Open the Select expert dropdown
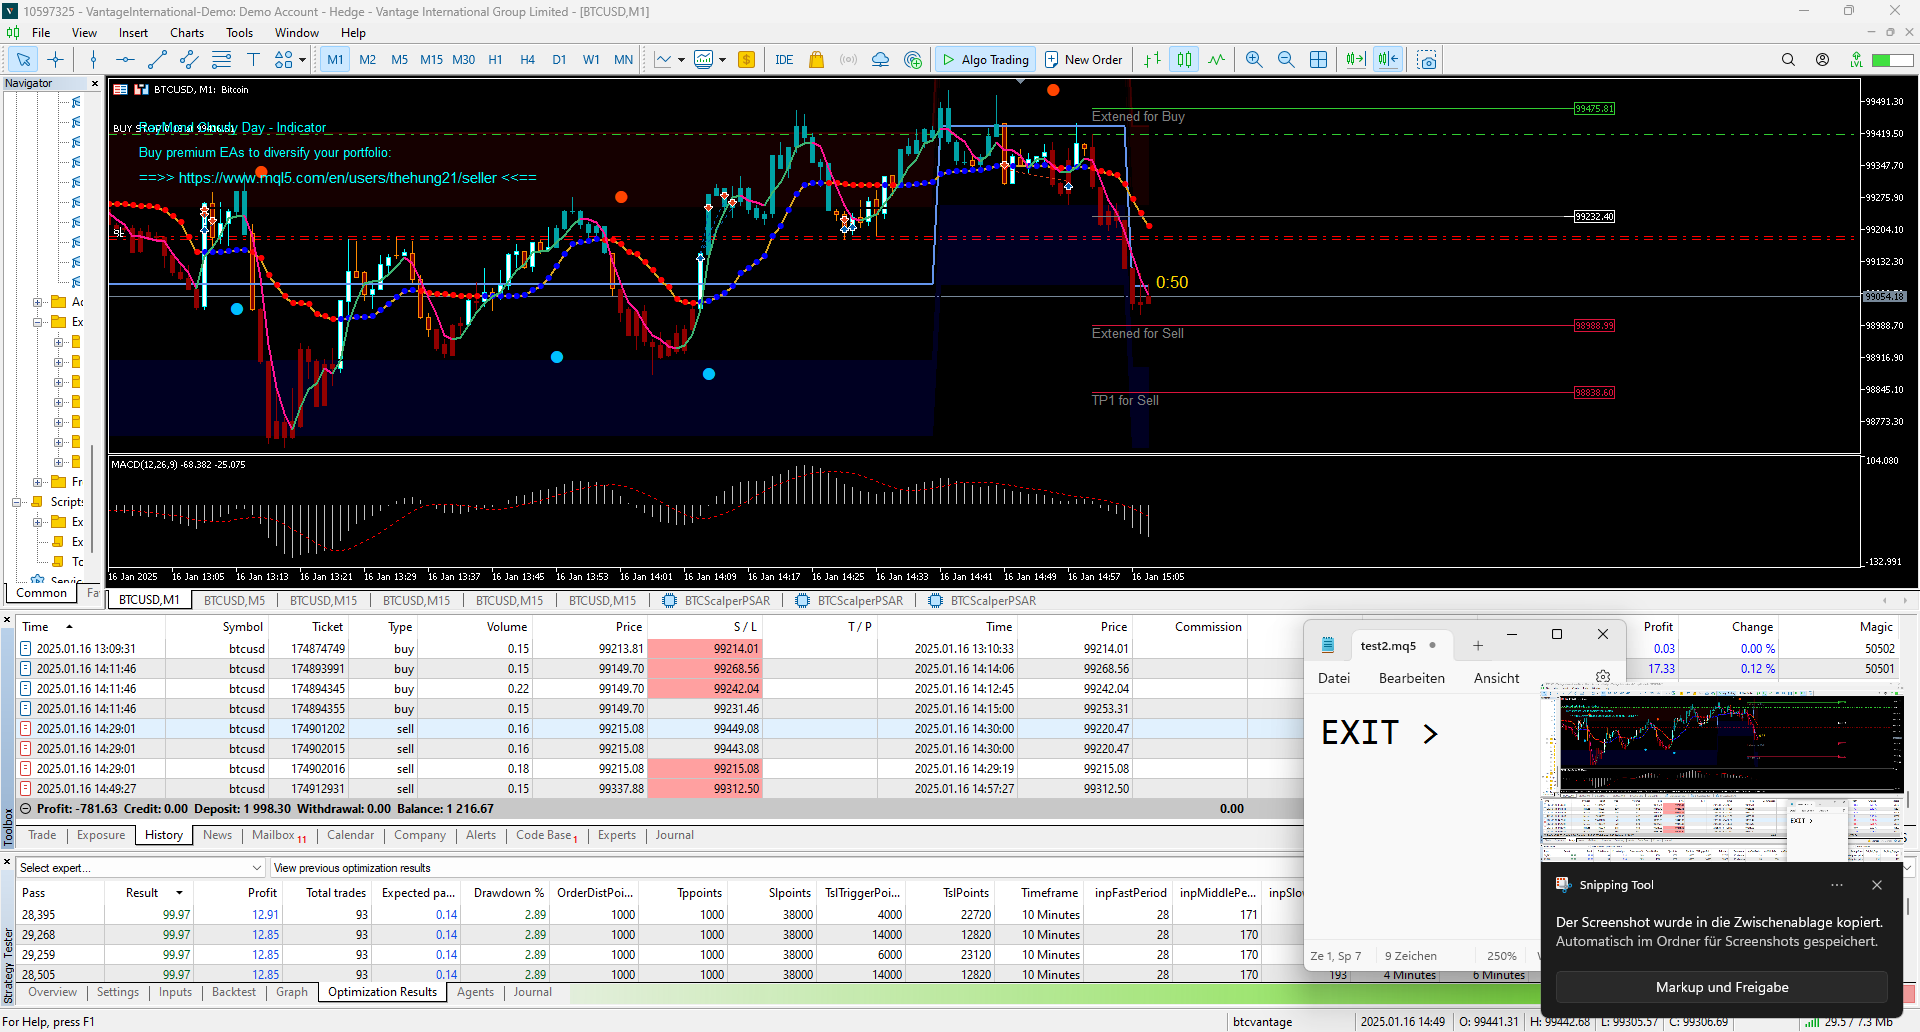 [x=141, y=868]
